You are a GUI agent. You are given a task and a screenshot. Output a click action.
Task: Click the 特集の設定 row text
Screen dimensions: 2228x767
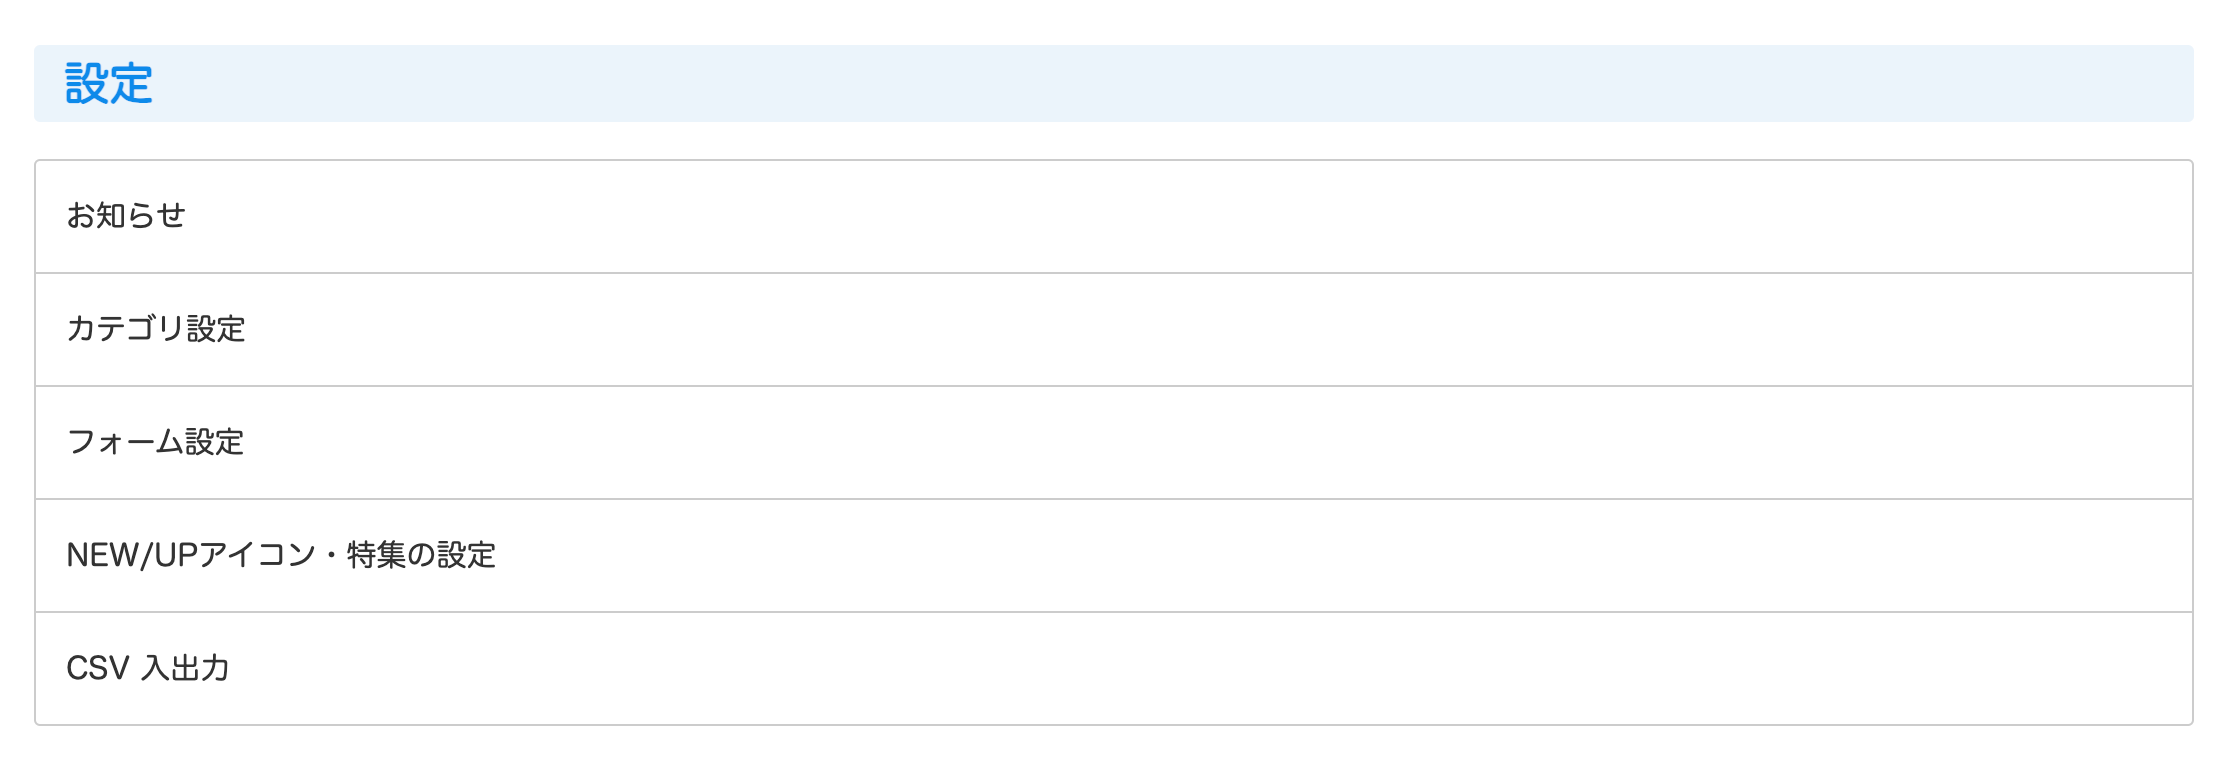[x=421, y=555]
